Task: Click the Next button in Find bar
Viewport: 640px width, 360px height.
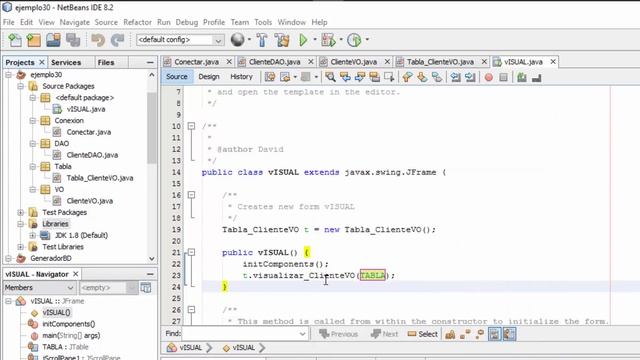Action: [x=384, y=334]
